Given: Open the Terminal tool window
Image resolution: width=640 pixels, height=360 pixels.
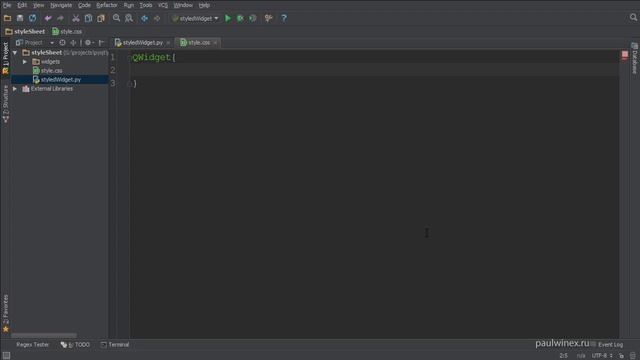Looking at the screenshot, I should 115,345.
